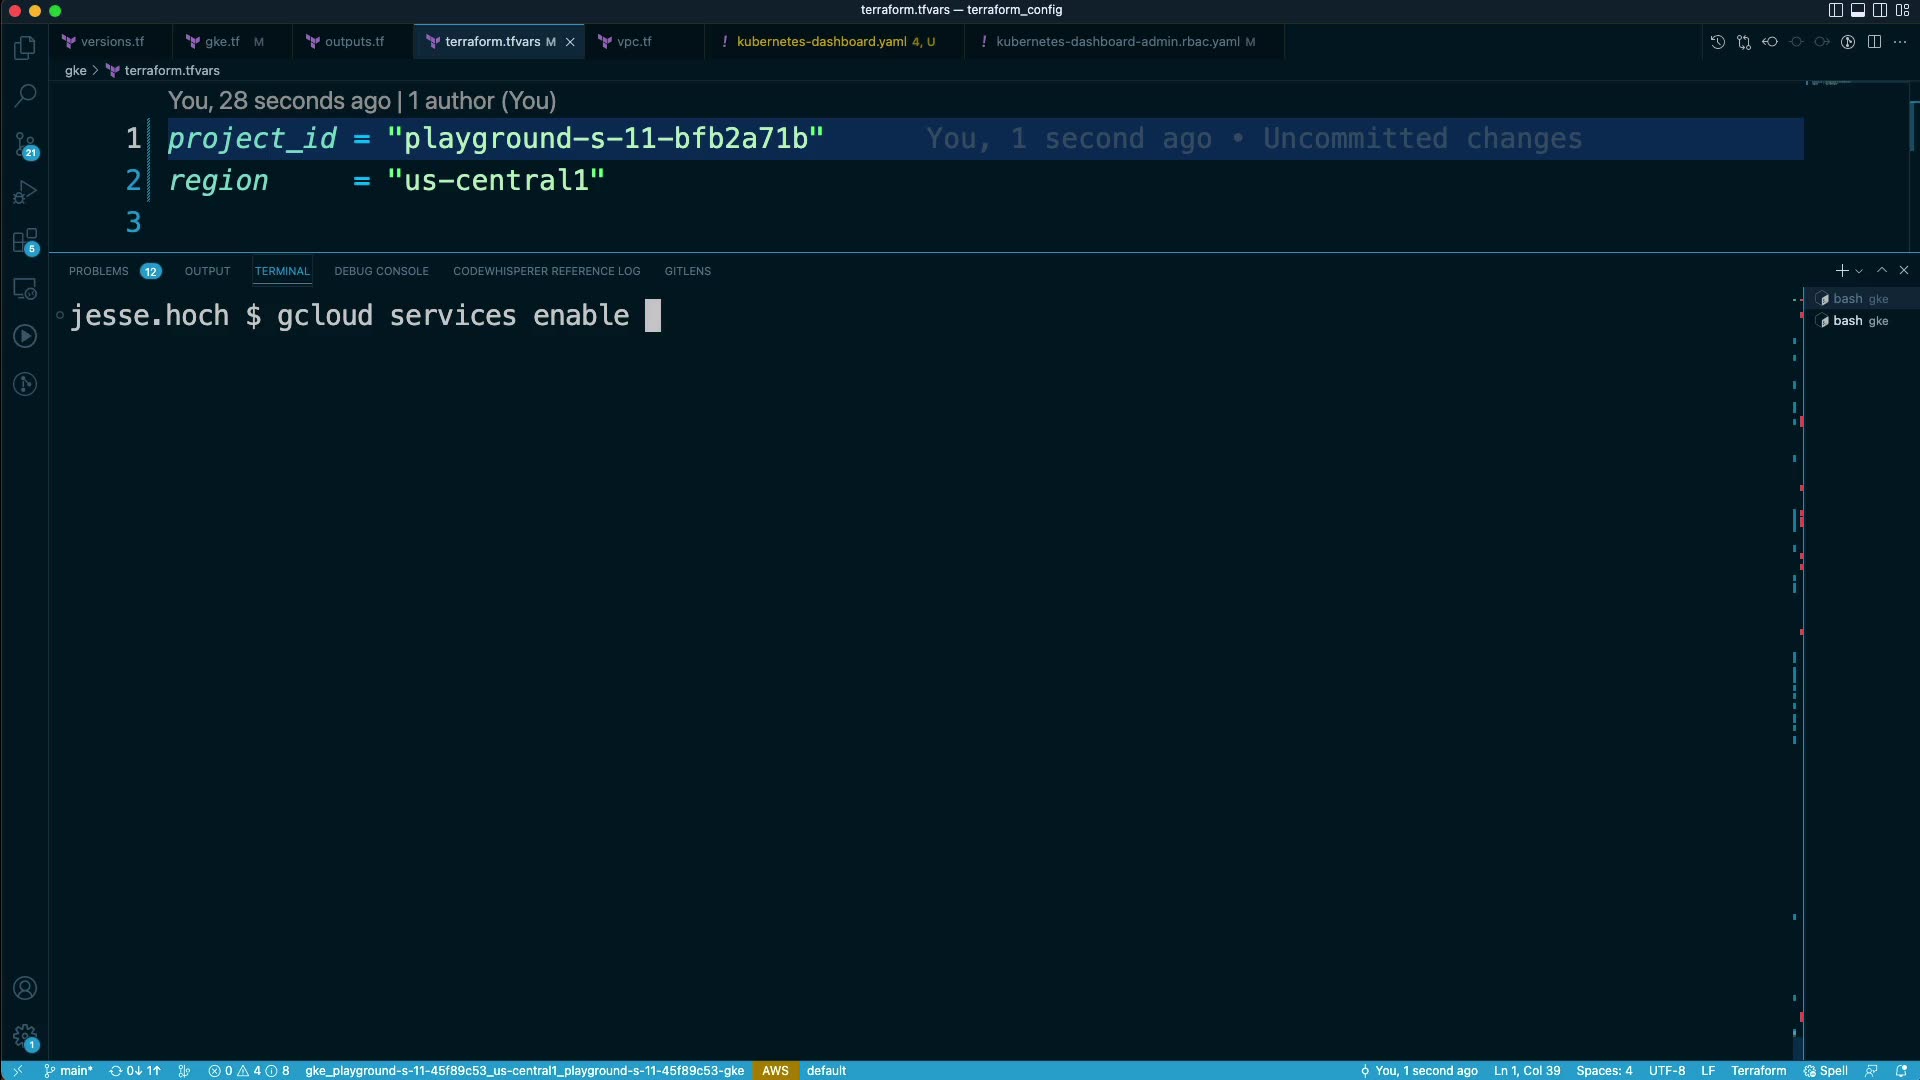Image resolution: width=1920 pixels, height=1080 pixels.
Task: Open the Run and Debug view
Action: pos(25,192)
